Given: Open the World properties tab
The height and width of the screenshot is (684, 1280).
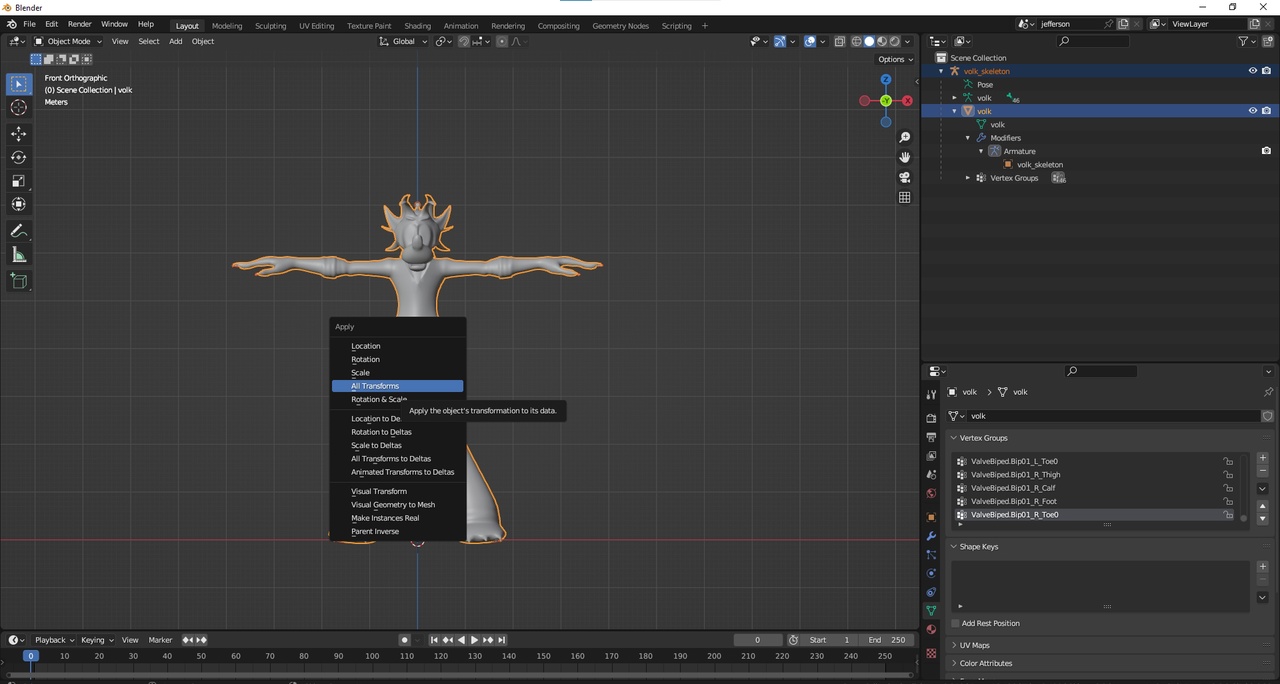Looking at the screenshot, I should point(931,493).
